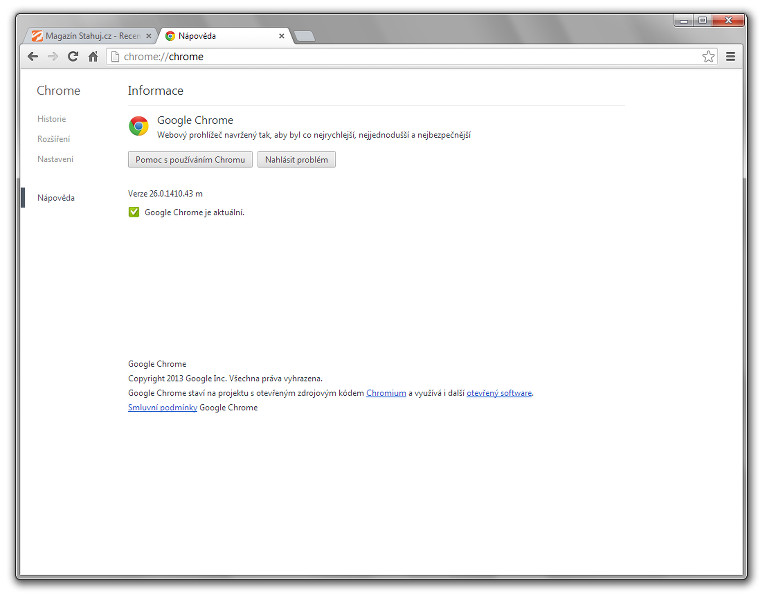Select the Nápověda tab

click(225, 36)
